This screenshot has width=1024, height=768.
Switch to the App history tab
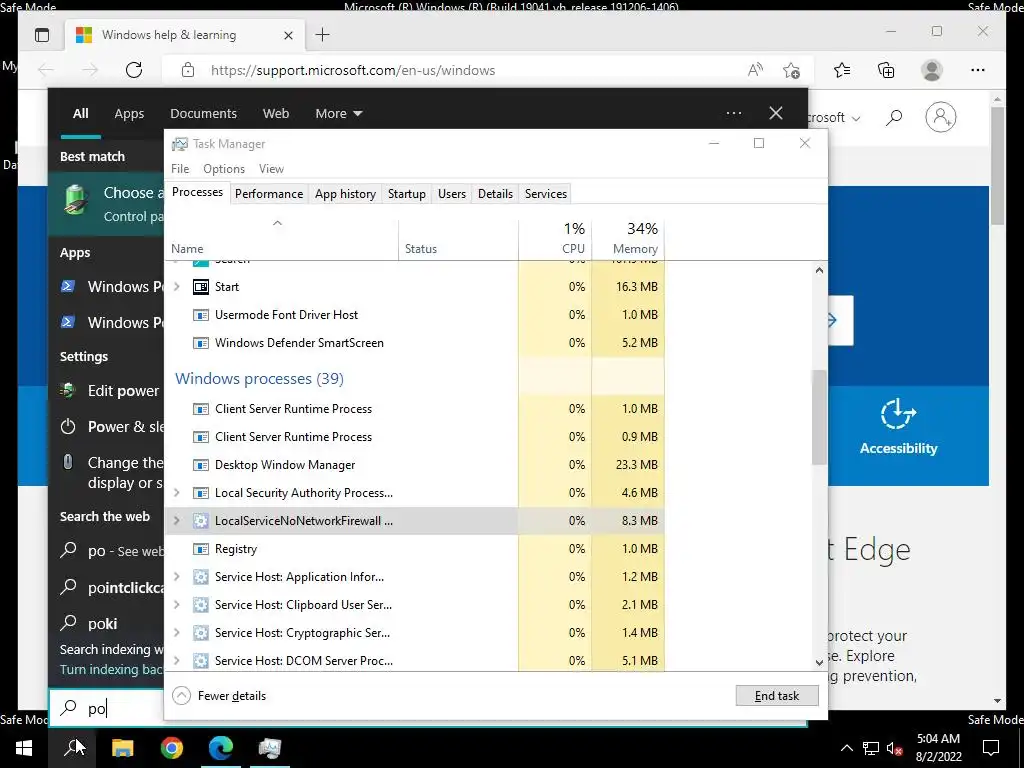click(345, 194)
